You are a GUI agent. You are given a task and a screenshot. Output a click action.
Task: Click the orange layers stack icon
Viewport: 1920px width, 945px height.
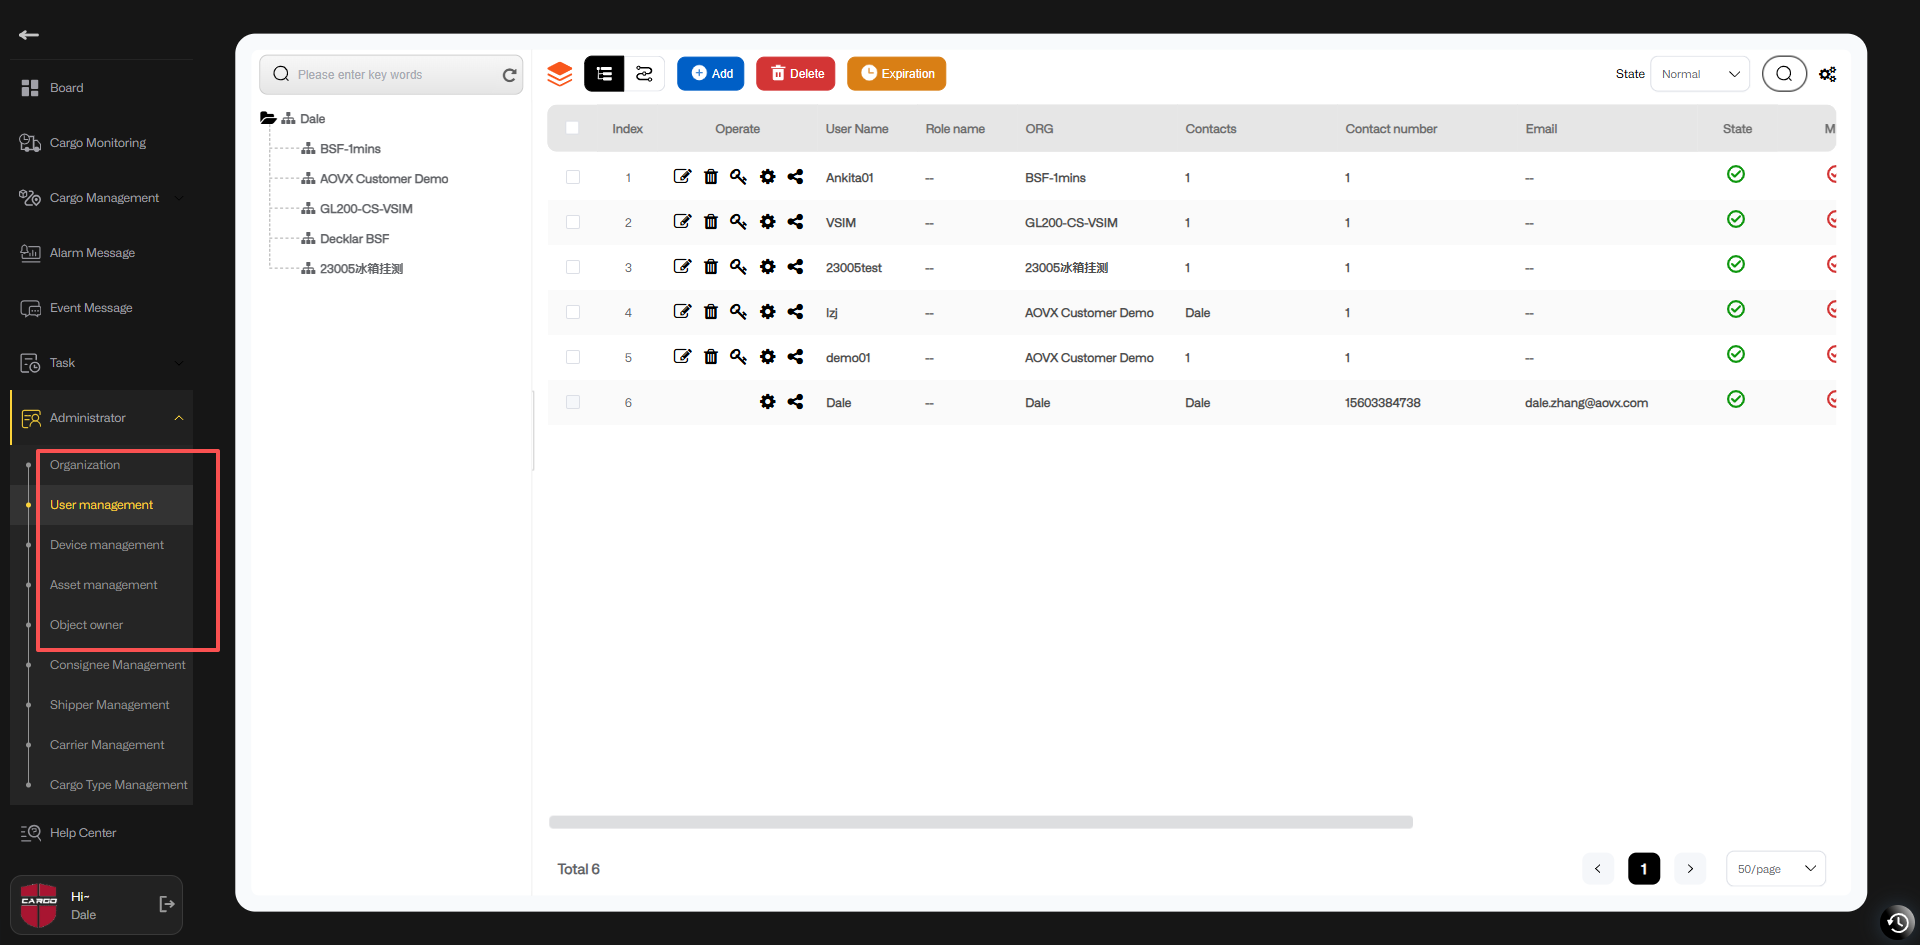[560, 74]
